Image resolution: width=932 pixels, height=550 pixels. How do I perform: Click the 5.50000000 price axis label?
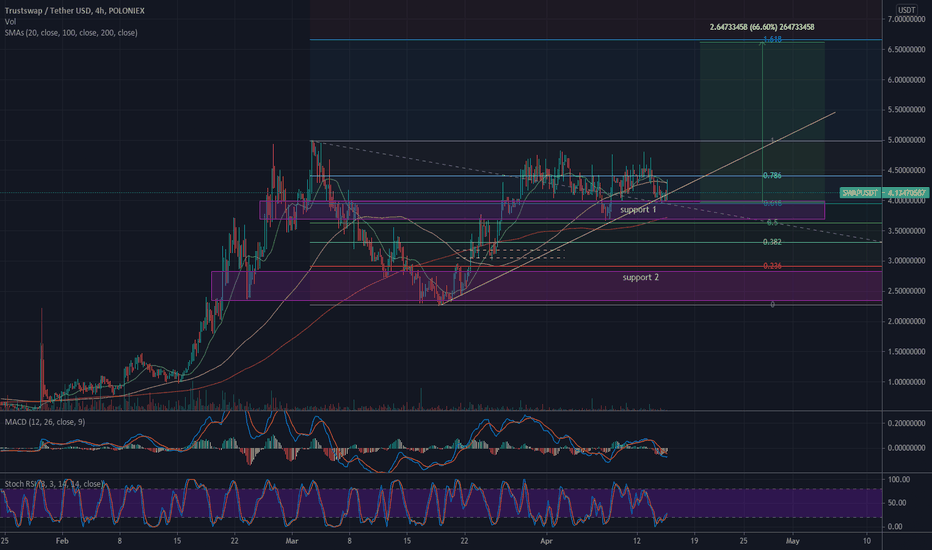[906, 110]
